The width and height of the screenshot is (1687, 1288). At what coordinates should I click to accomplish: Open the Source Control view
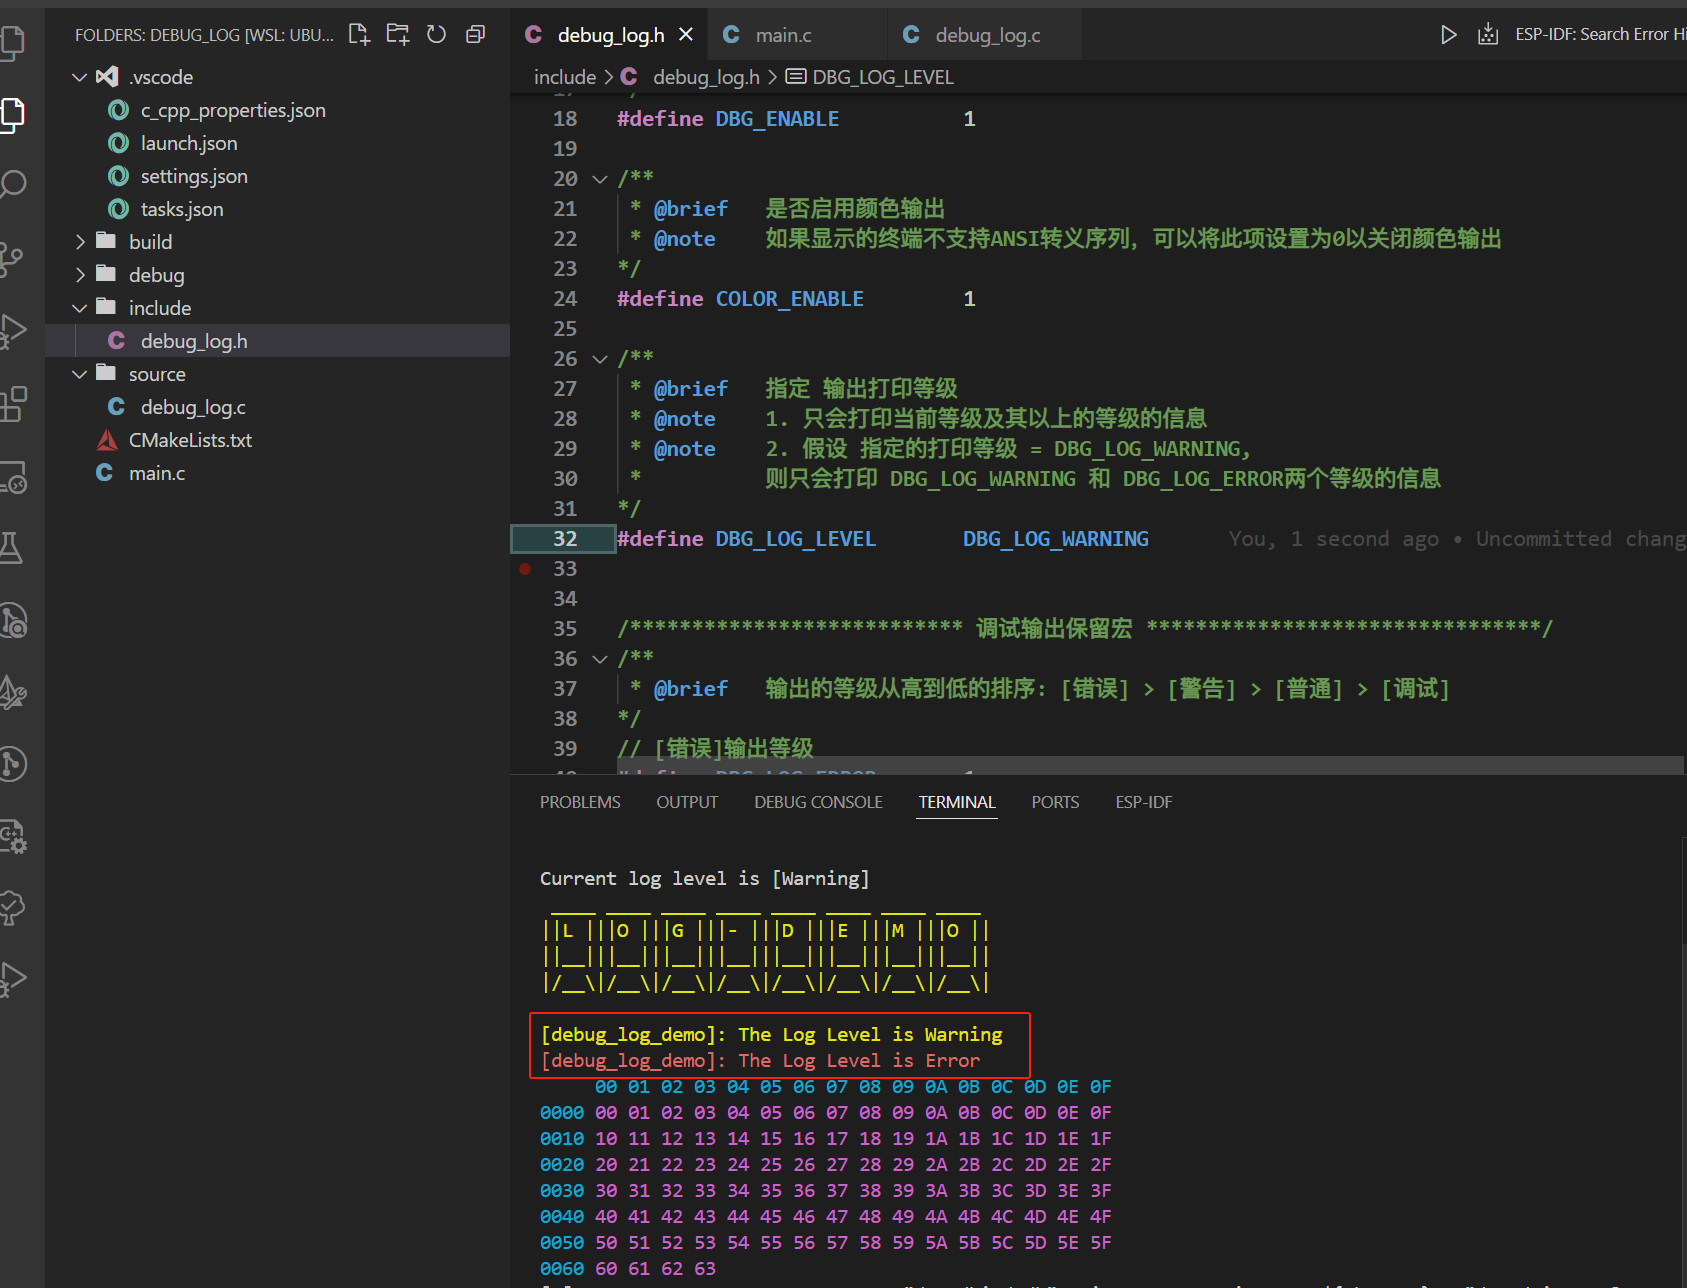12,258
